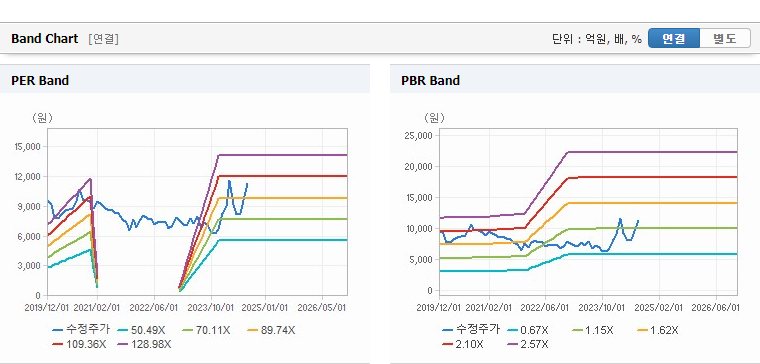Image resolution: width=760 pixels, height=364 pixels.
Task: Toggle the 70.11X legend series
Action: pyautogui.click(x=207, y=330)
